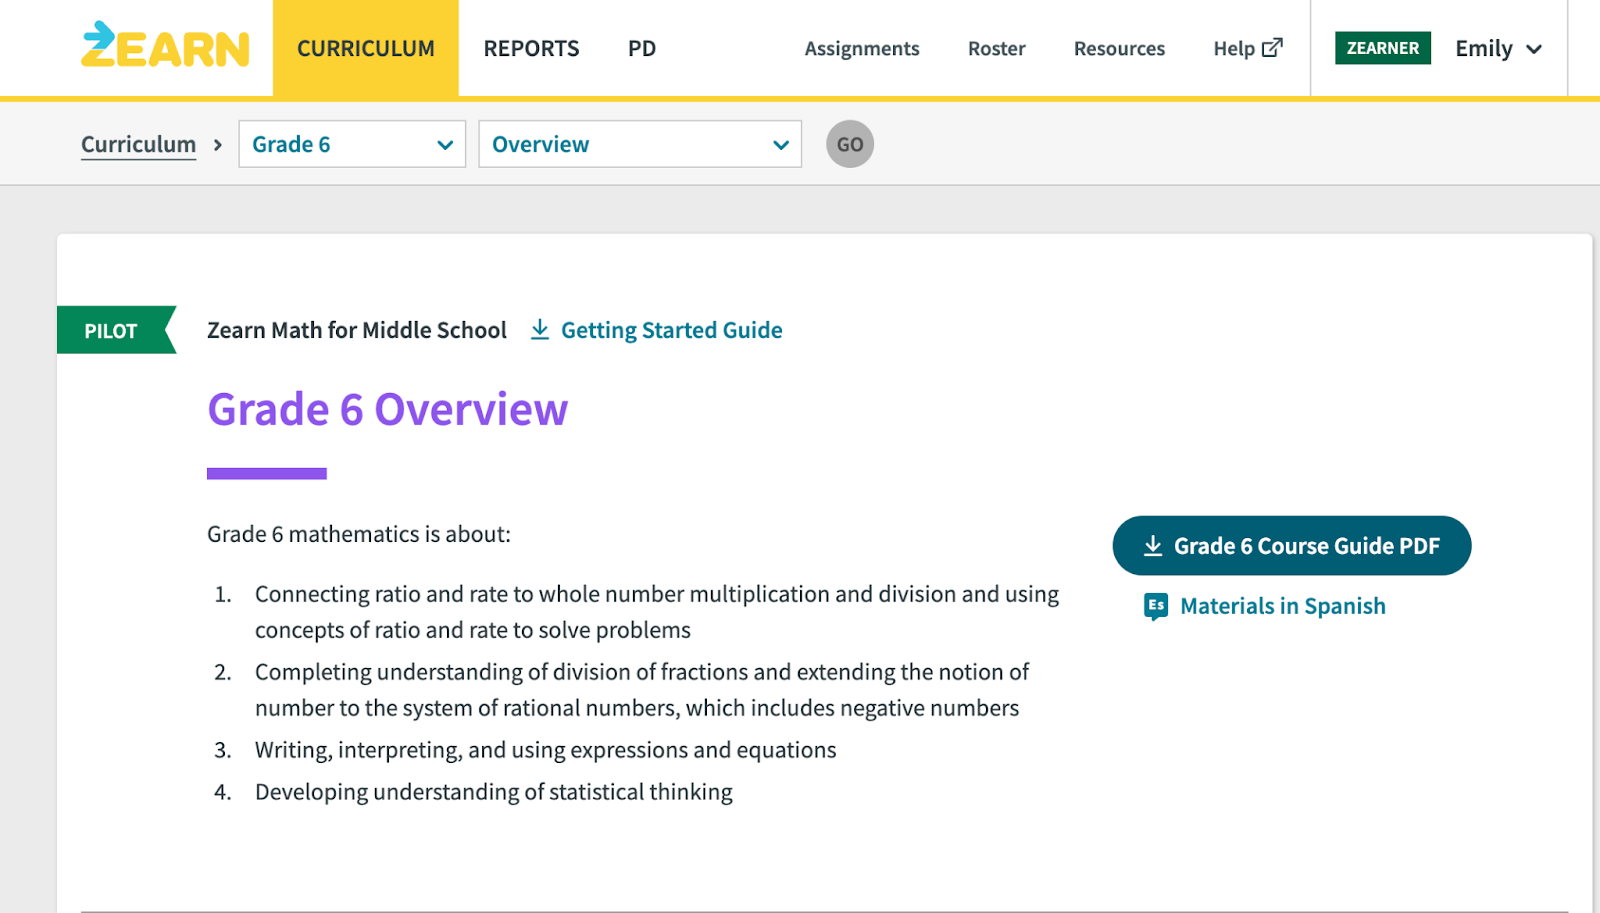Open the Getting Started Guide link
Image resolution: width=1600 pixels, height=913 pixels.
tap(672, 330)
